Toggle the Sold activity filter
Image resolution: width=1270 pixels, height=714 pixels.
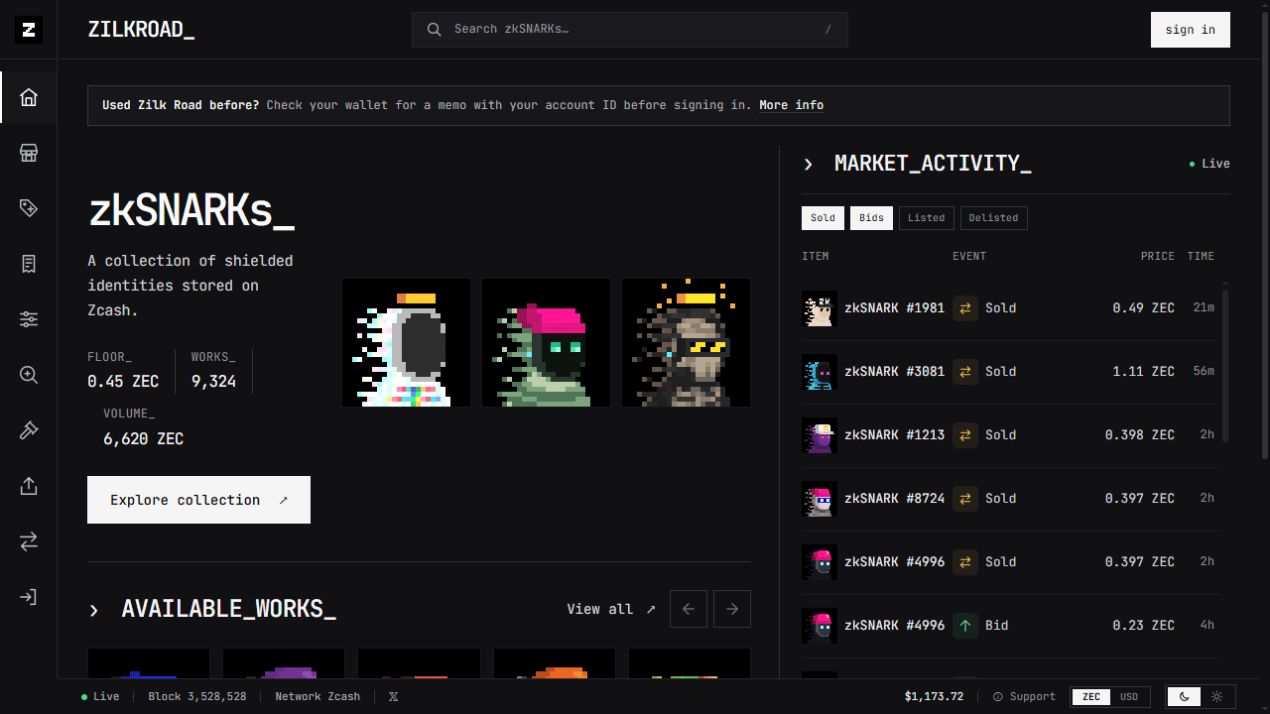823,218
